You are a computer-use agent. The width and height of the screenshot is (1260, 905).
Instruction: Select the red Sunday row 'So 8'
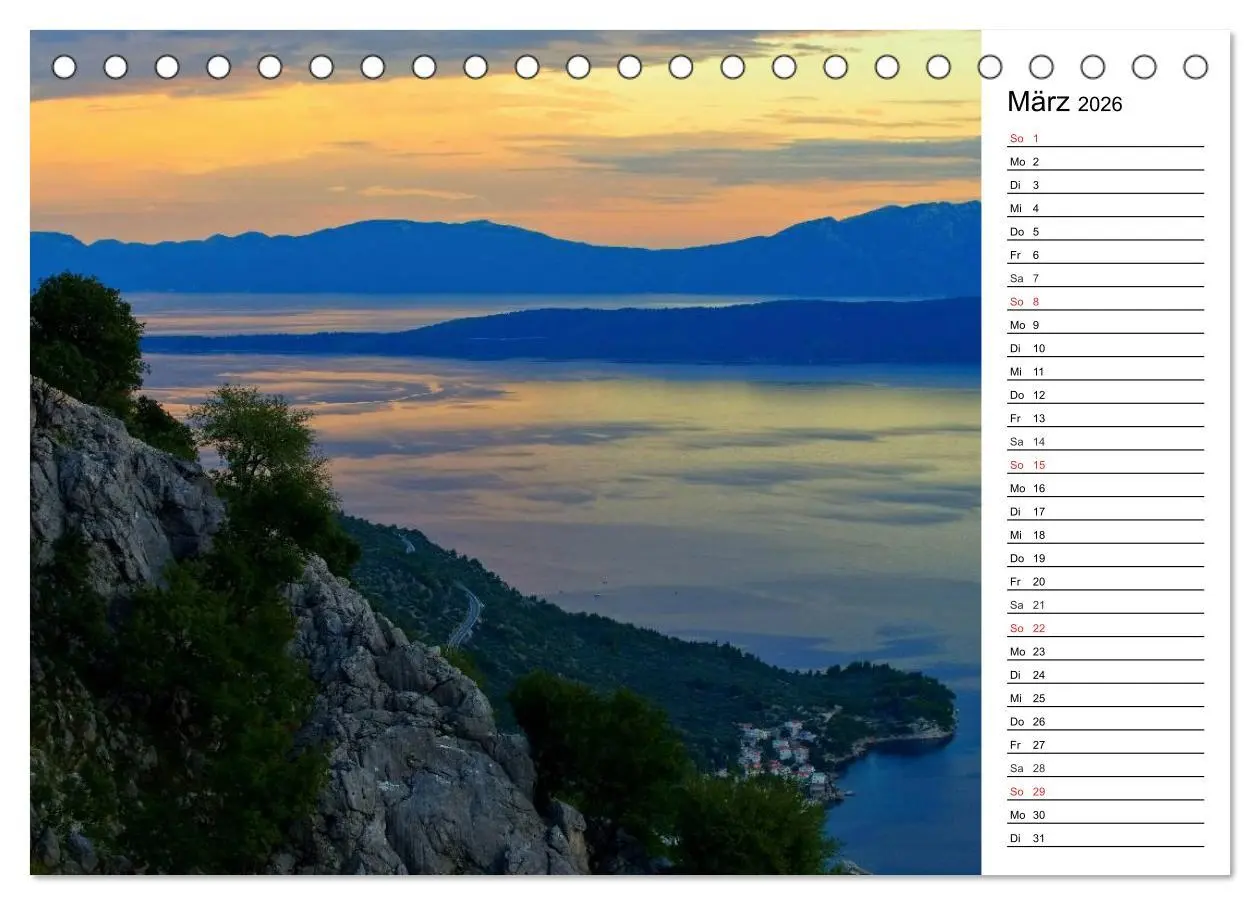click(x=1105, y=301)
